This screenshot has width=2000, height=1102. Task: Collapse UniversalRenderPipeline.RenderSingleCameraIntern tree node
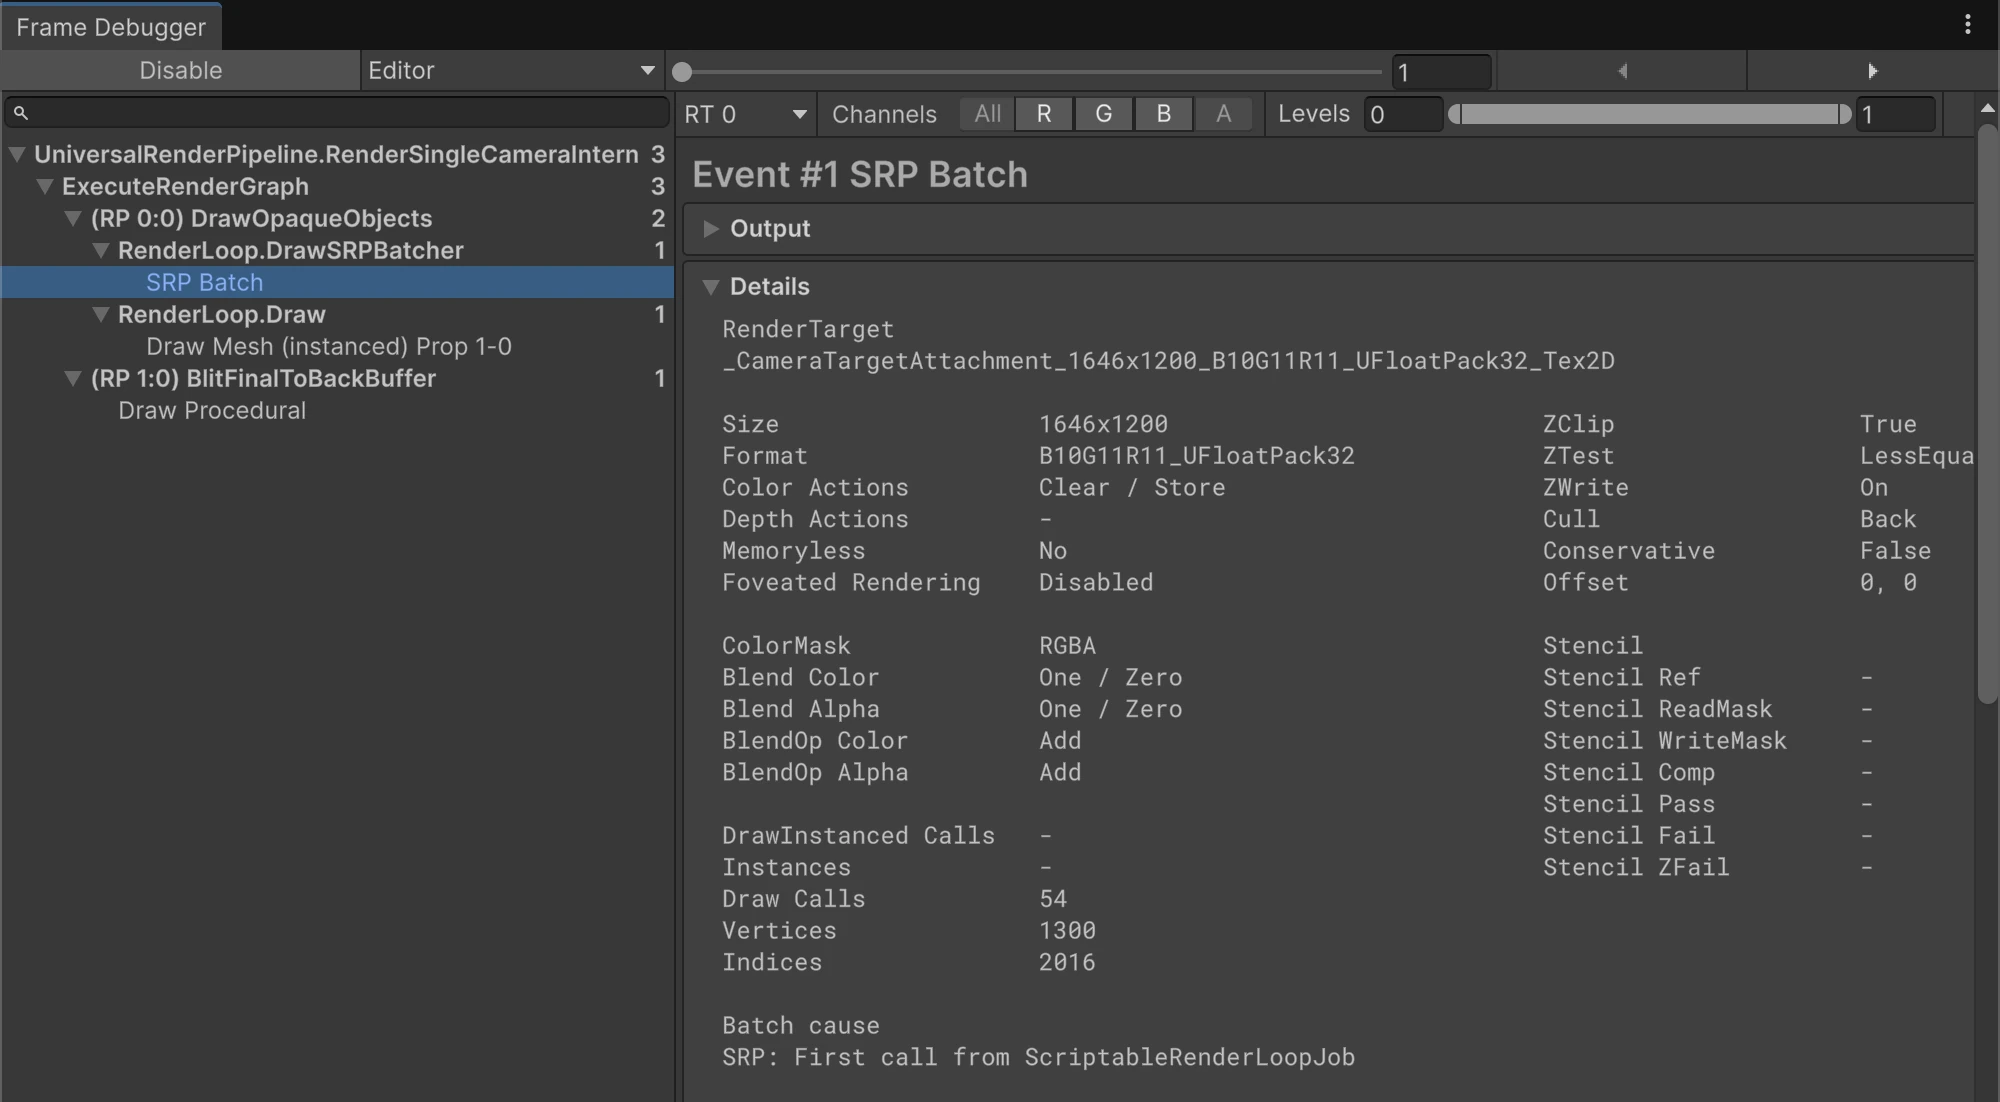click(17, 155)
